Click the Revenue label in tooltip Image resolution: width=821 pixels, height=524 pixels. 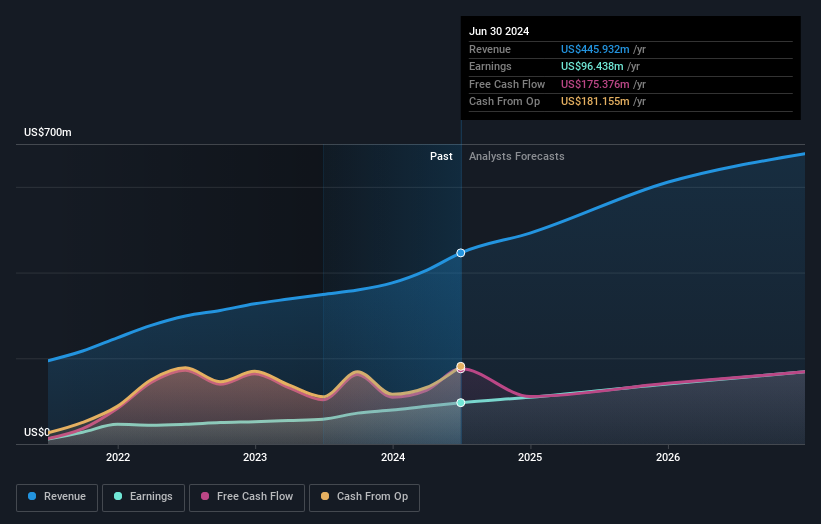(490, 49)
